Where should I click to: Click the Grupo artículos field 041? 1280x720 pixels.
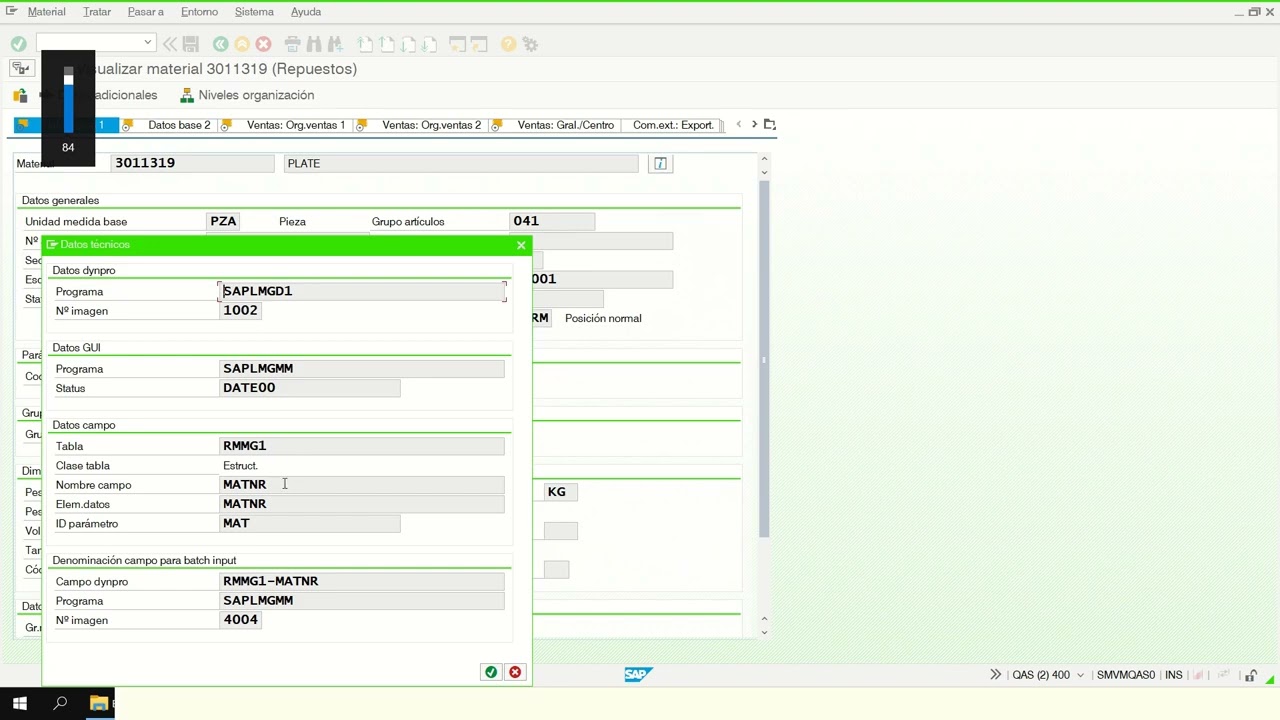pos(552,221)
